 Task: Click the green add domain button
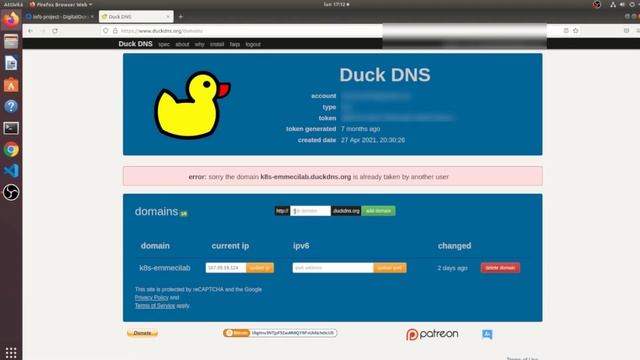[378, 211]
